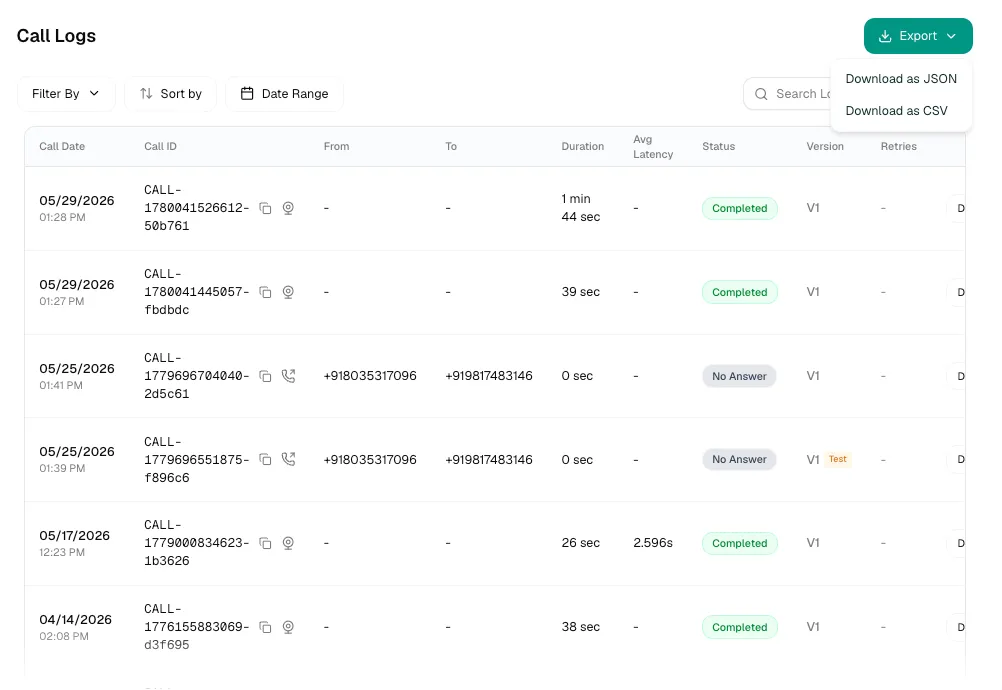The height and width of the screenshot is (690, 1002).
Task: Open the Filter By dropdown
Action: tap(66, 94)
